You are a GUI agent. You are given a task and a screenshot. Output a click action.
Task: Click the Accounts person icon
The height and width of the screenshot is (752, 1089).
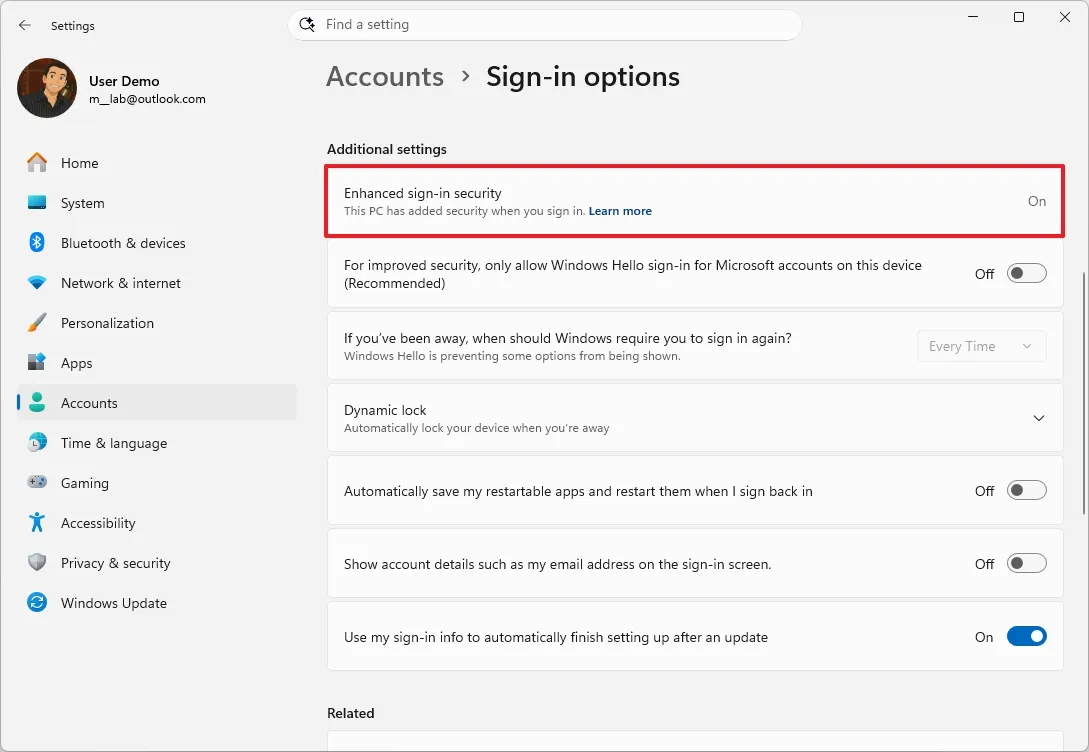pyautogui.click(x=37, y=403)
